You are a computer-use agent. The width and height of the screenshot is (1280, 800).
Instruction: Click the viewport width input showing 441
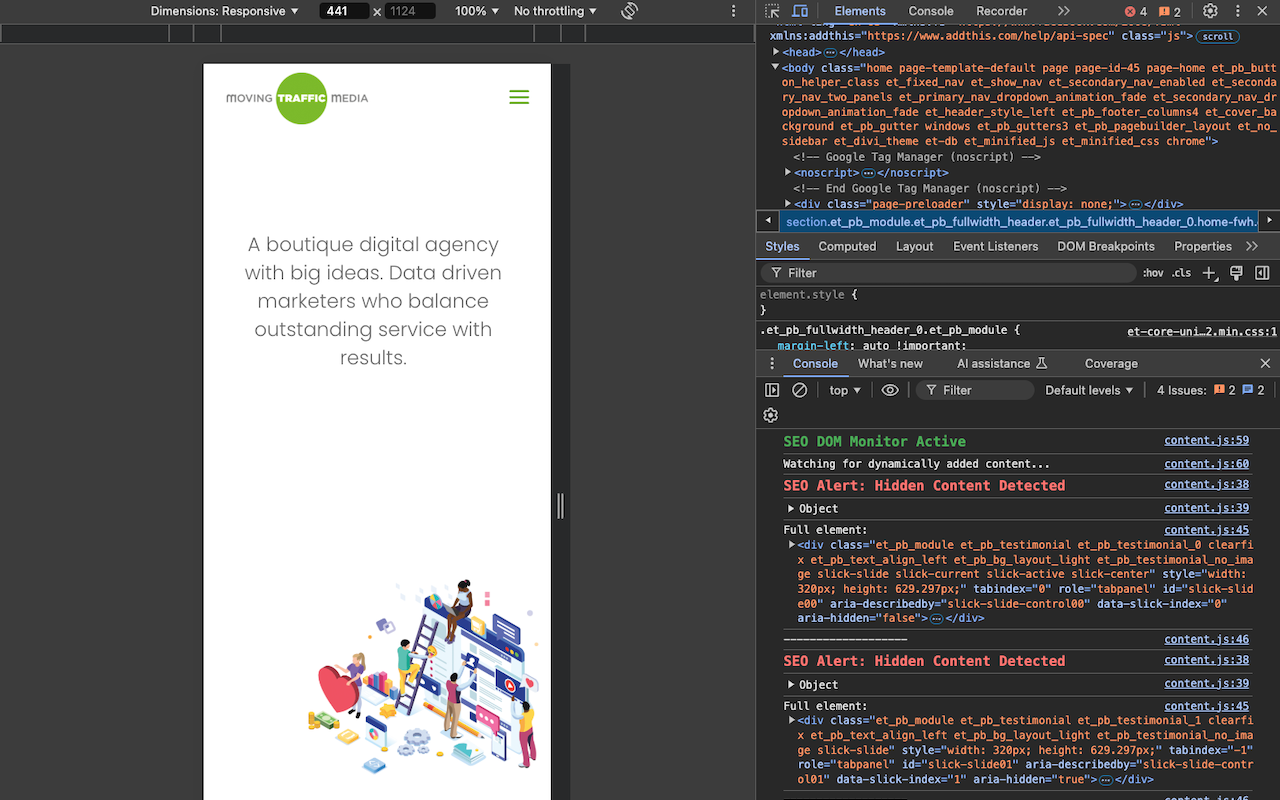point(344,11)
